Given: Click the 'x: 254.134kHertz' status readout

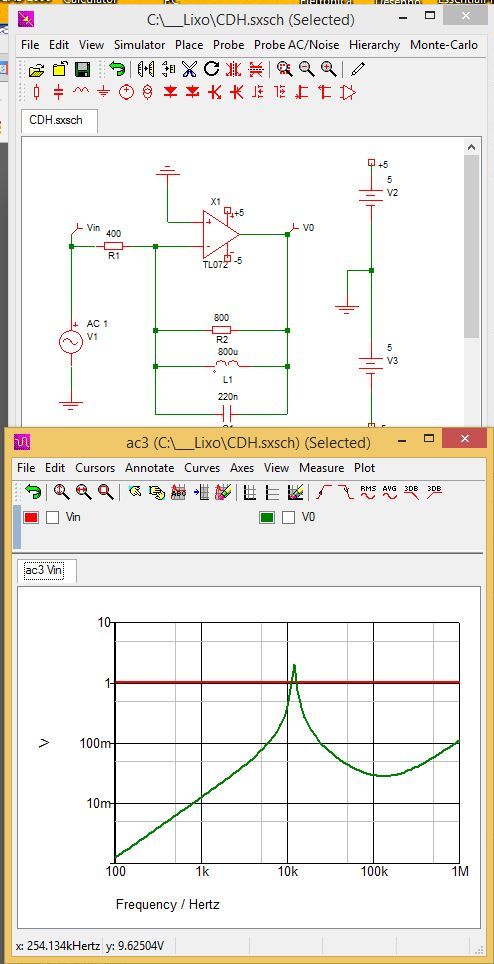Looking at the screenshot, I should point(56,946).
